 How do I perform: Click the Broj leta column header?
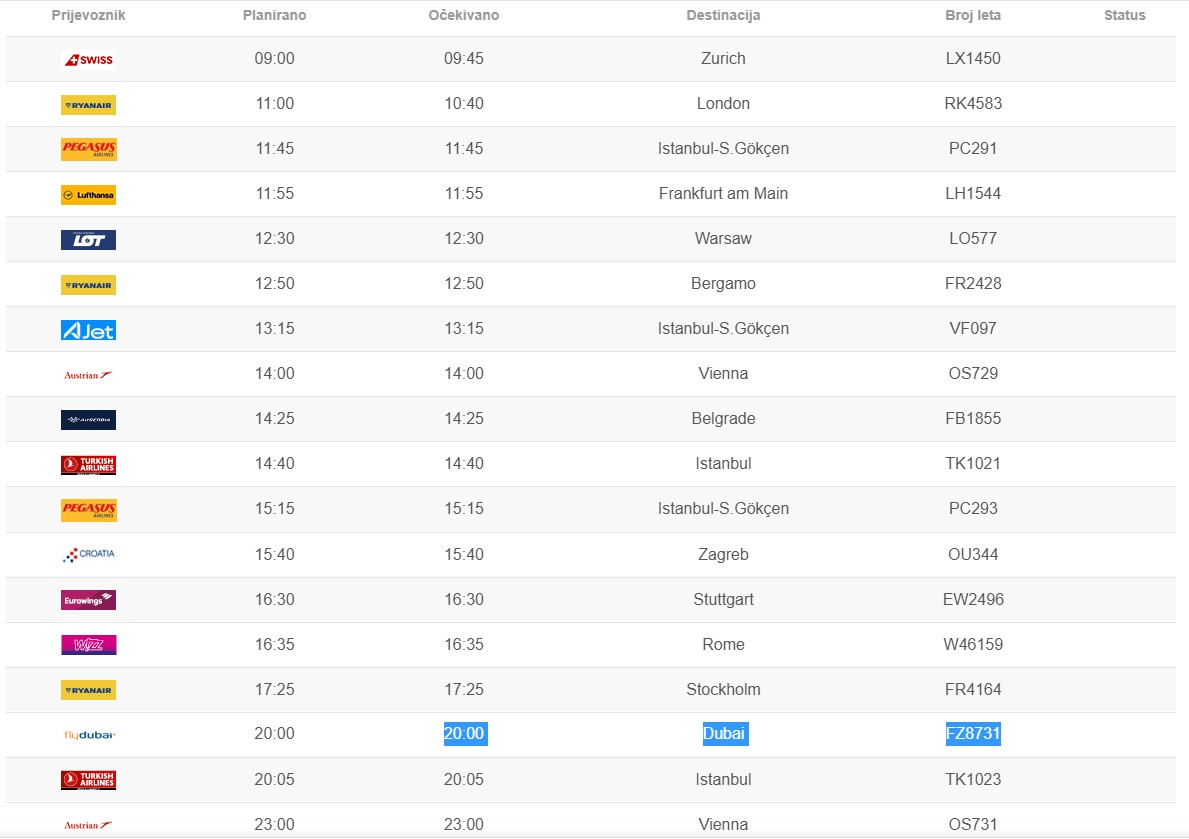pos(973,16)
